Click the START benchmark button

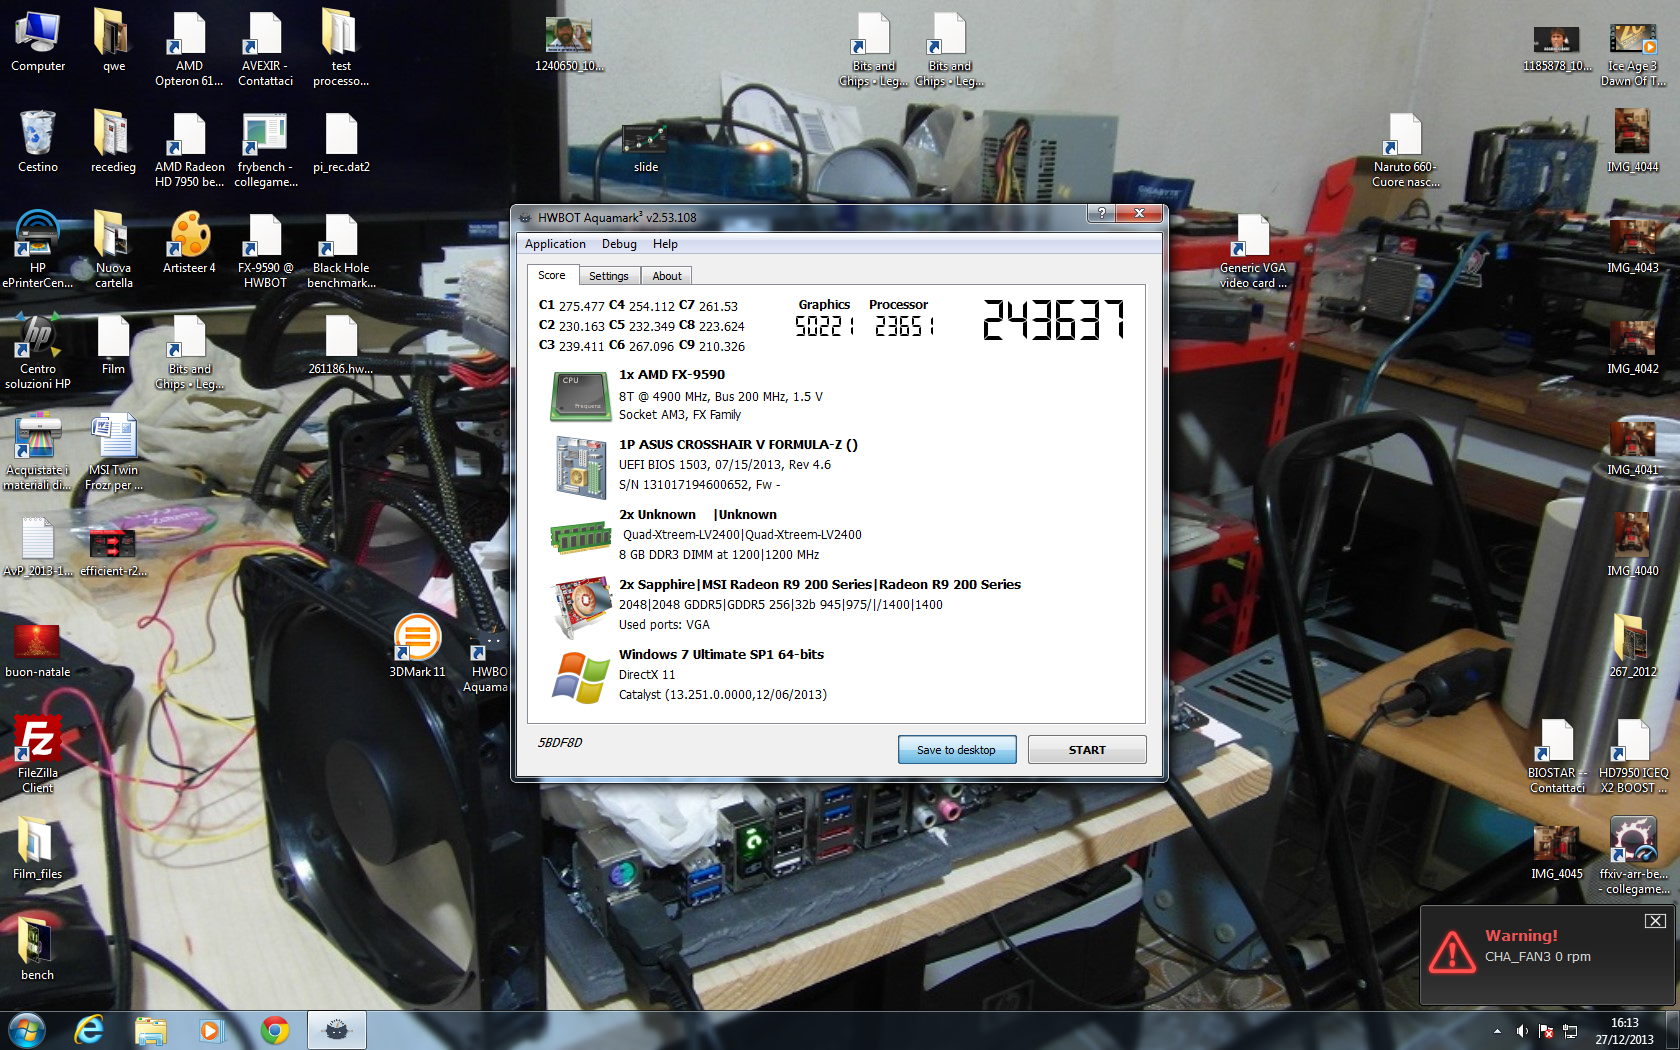click(x=1087, y=750)
